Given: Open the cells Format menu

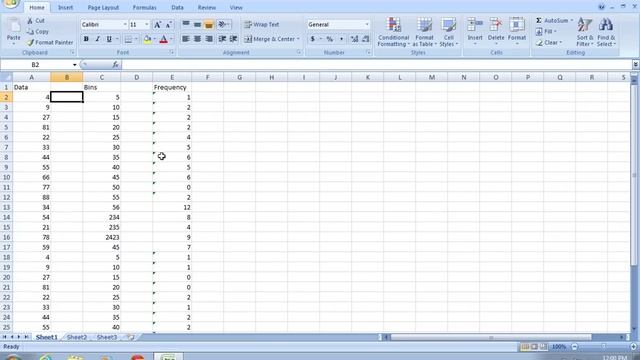Looking at the screenshot, I should (x=517, y=32).
